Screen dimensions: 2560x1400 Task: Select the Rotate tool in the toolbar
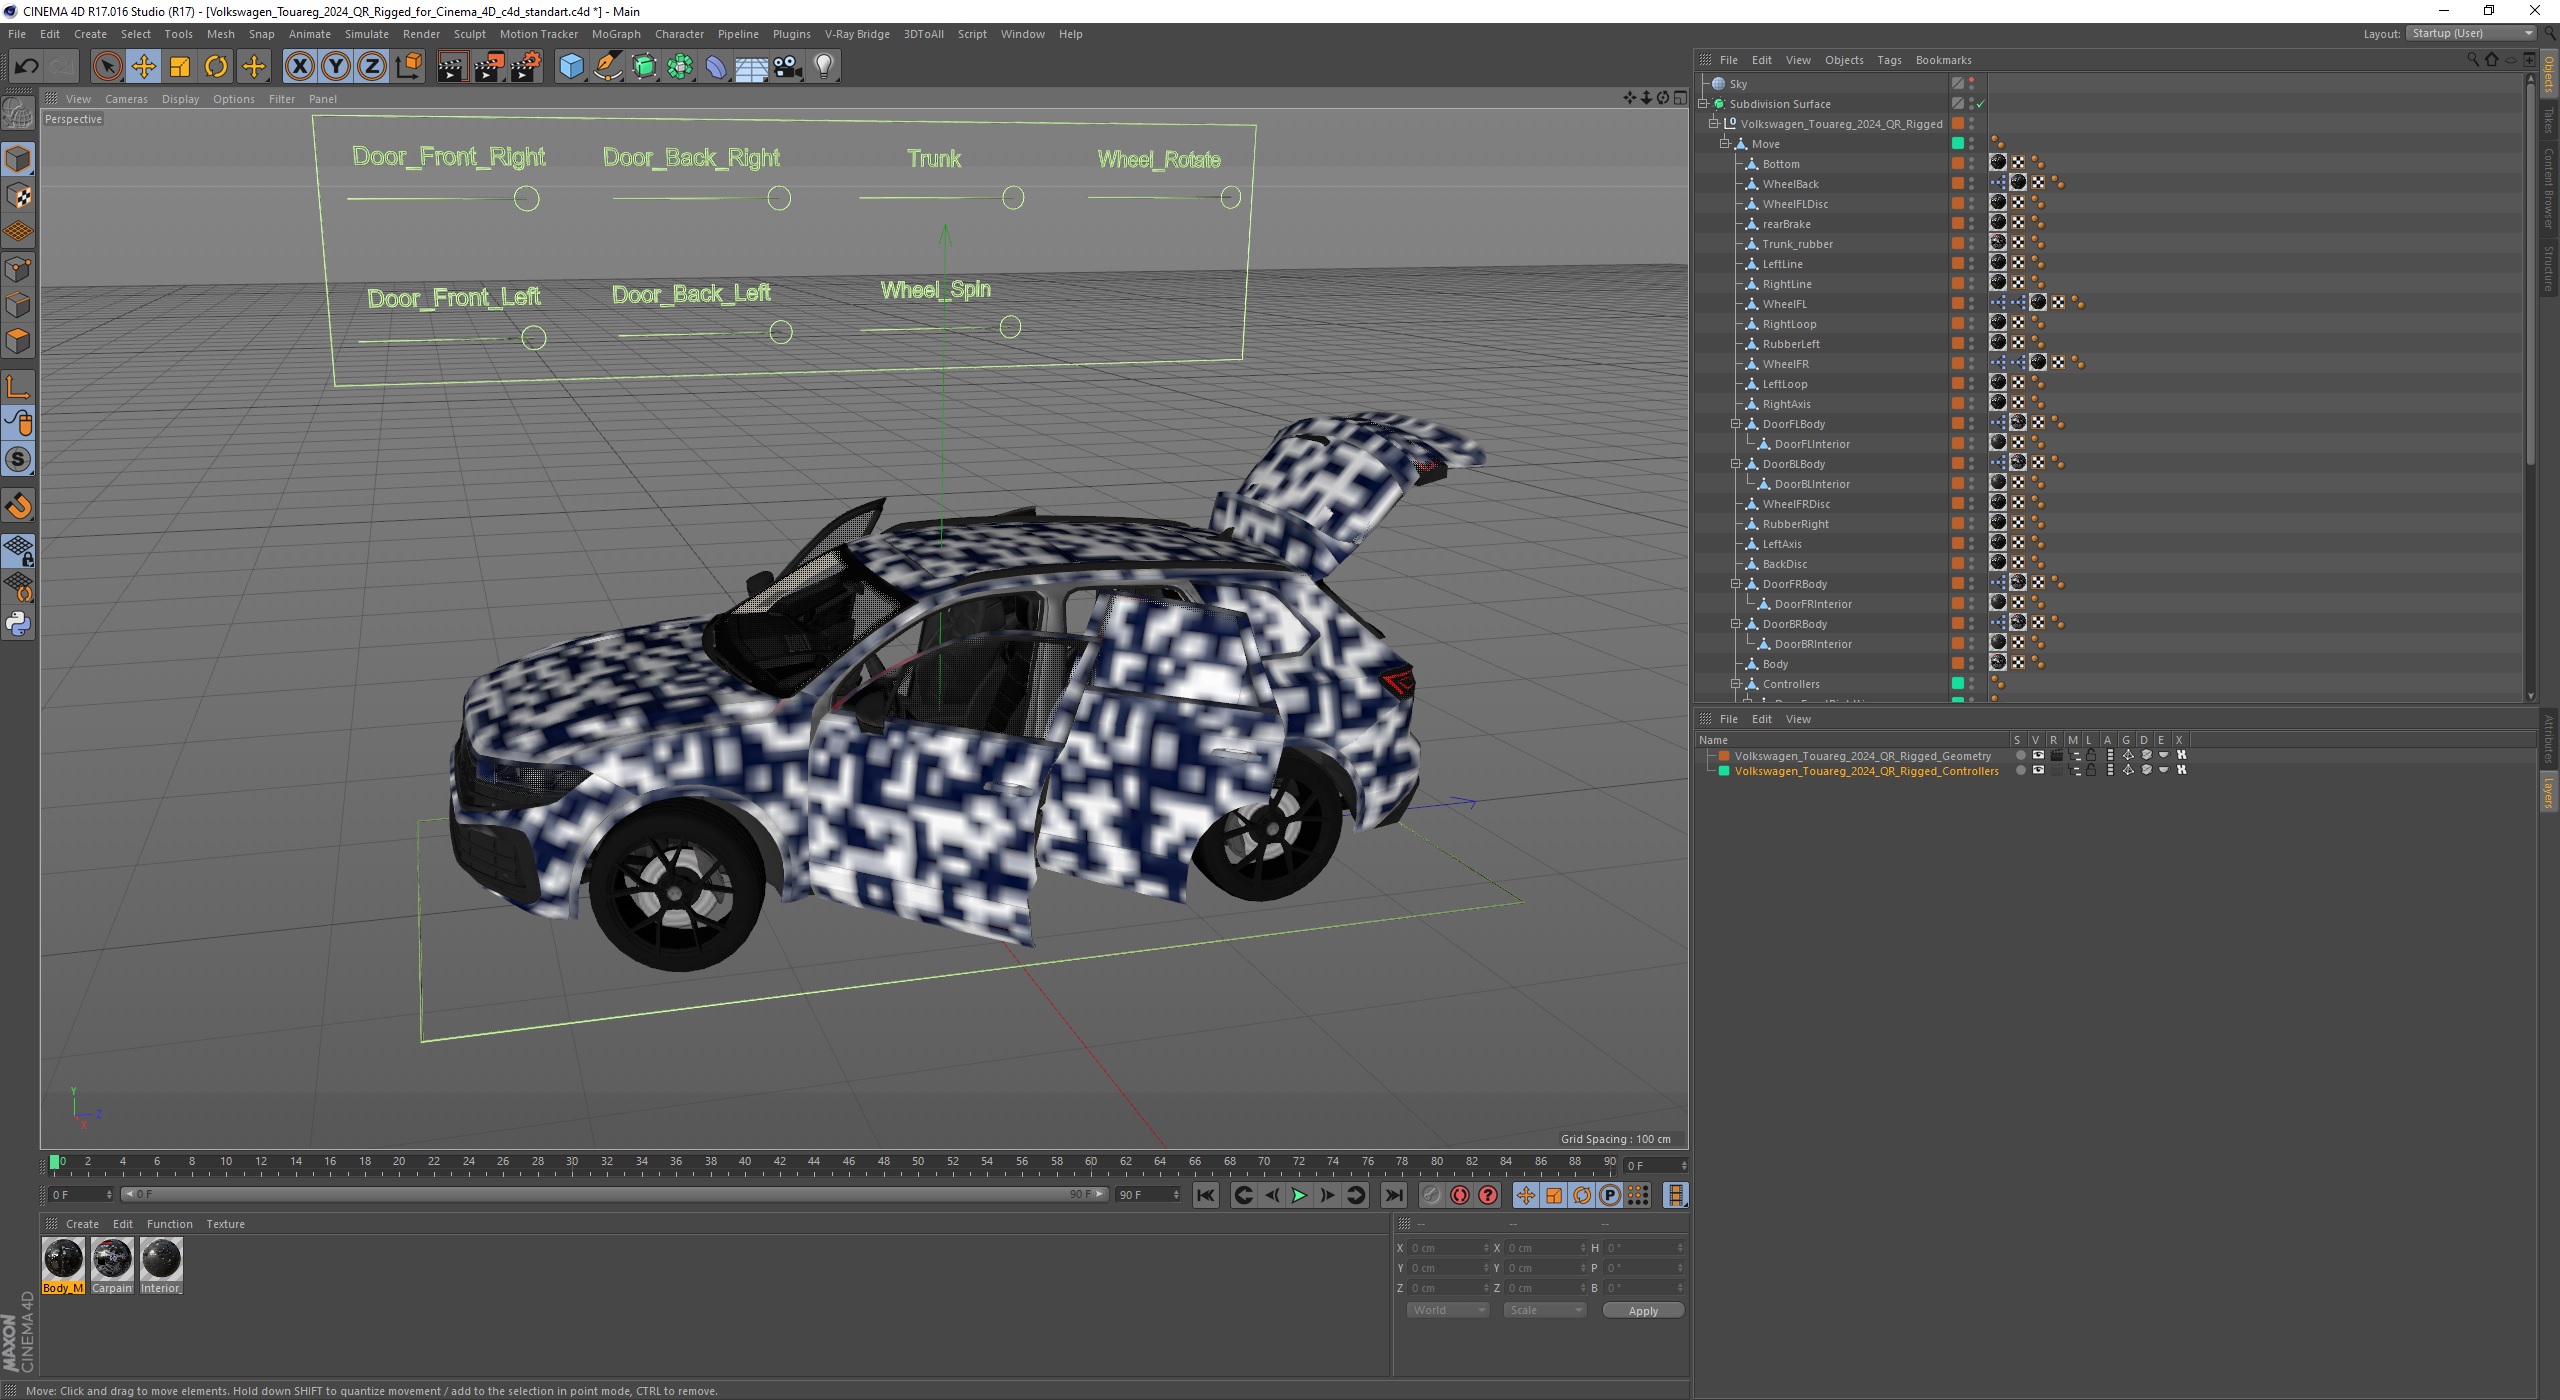(x=216, y=67)
